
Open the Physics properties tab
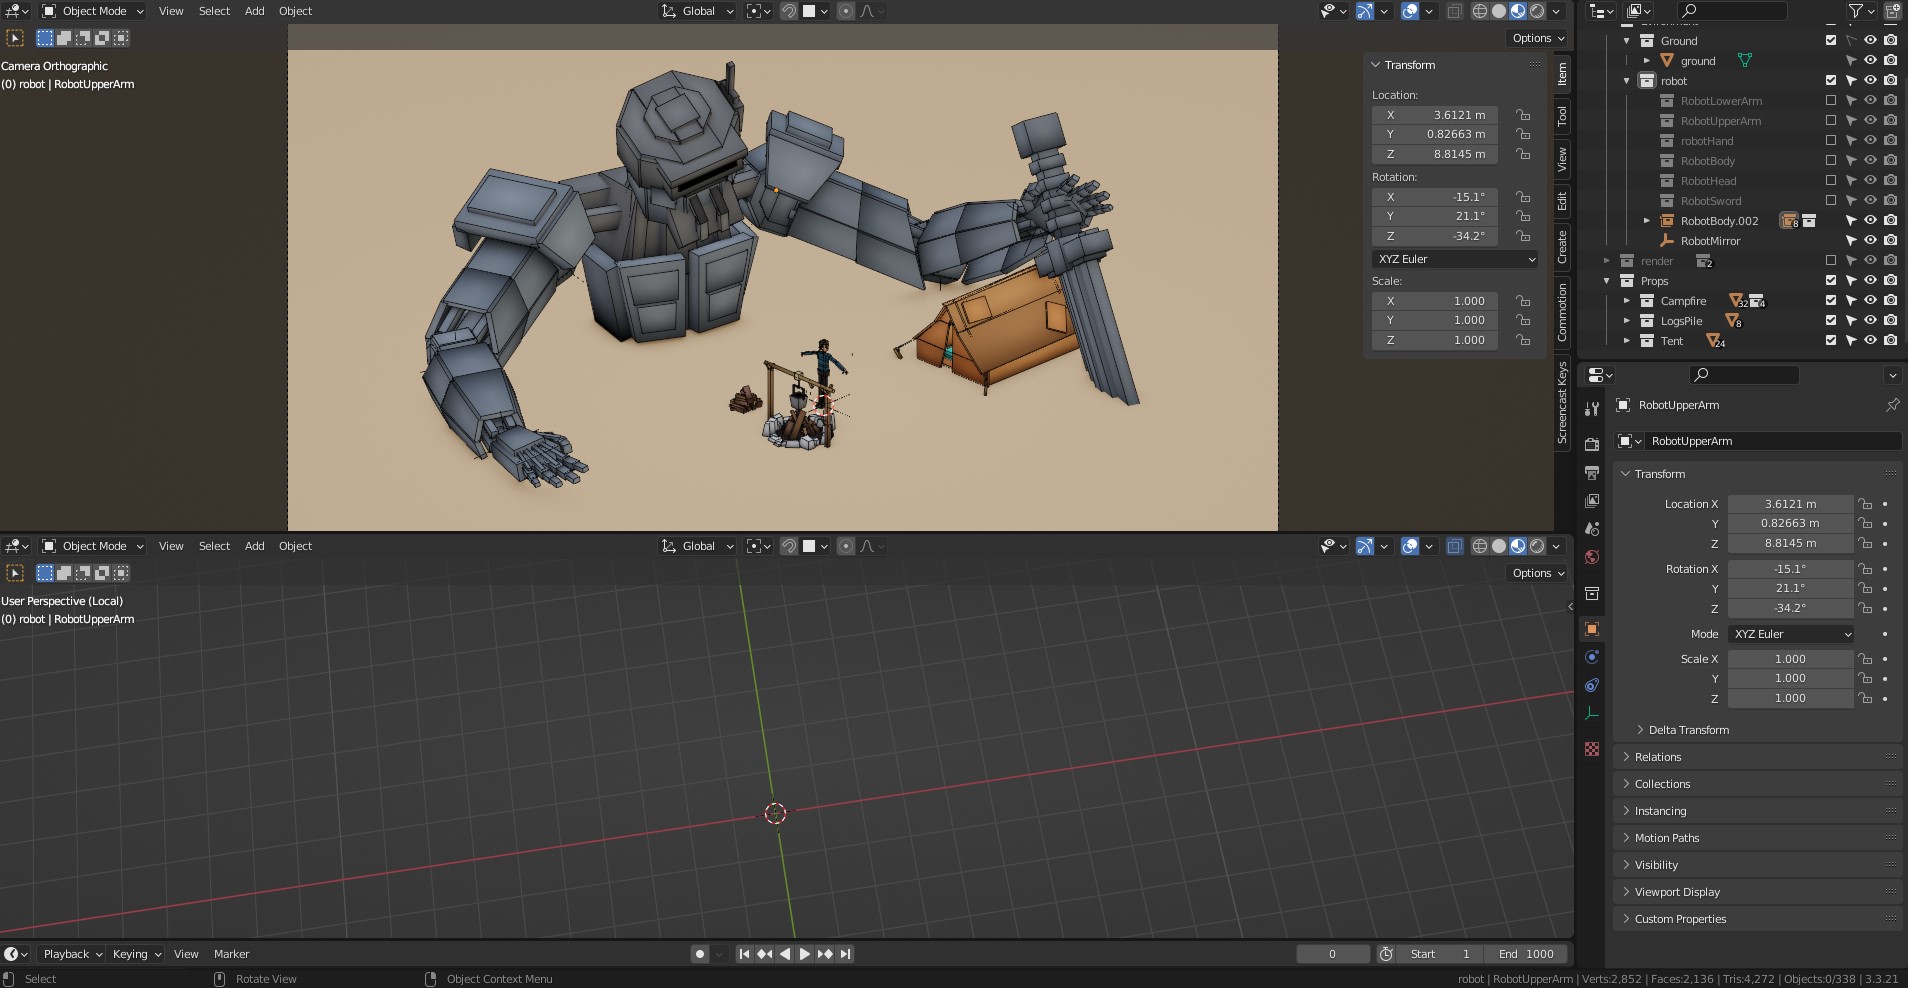[1592, 657]
